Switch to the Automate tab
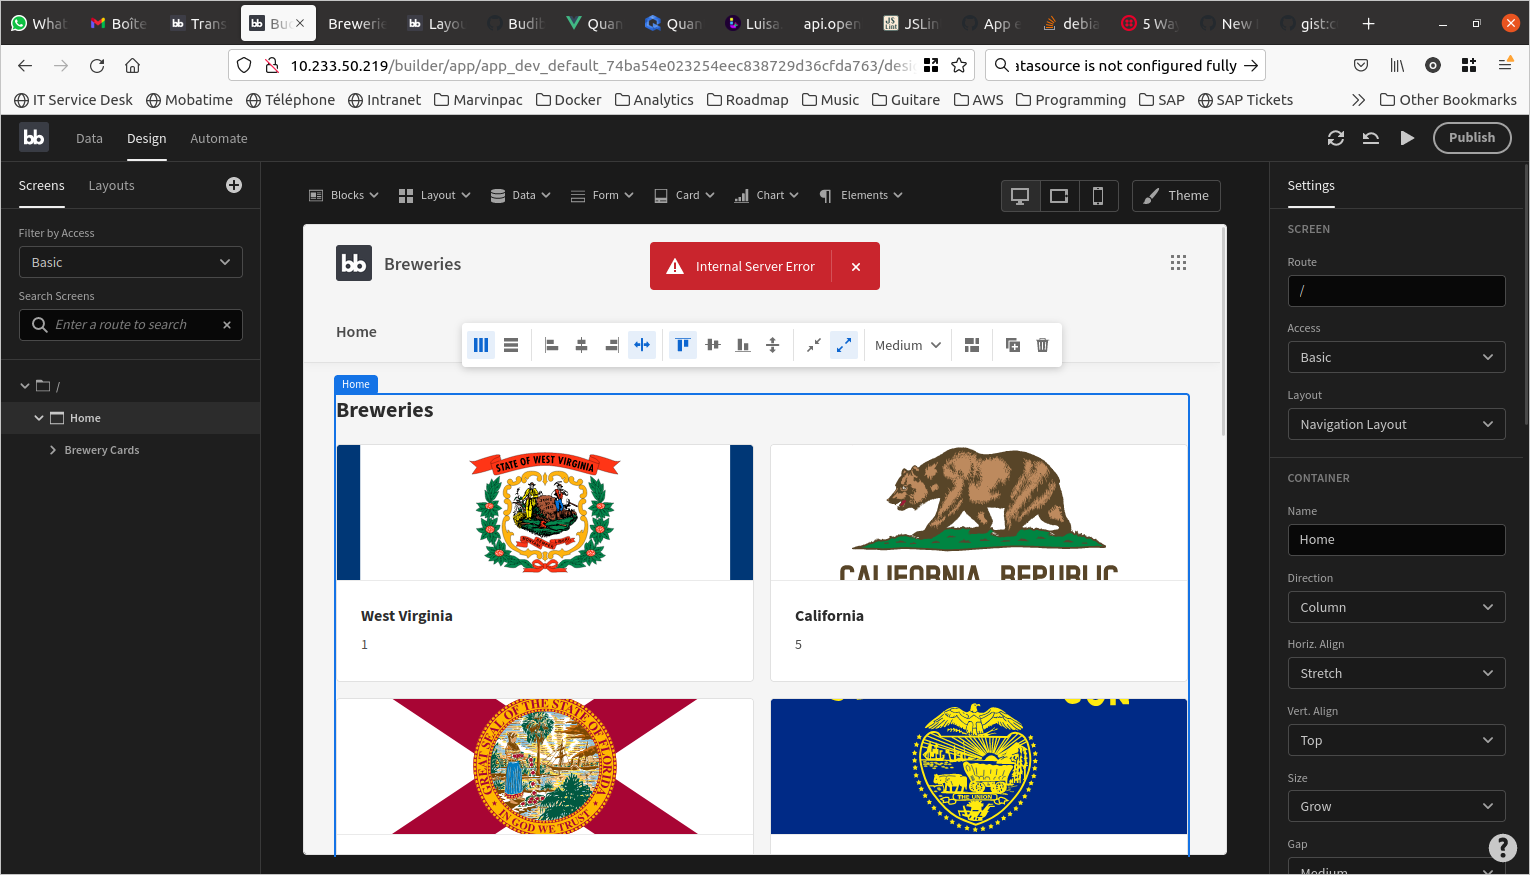The width and height of the screenshot is (1530, 875). coord(219,139)
